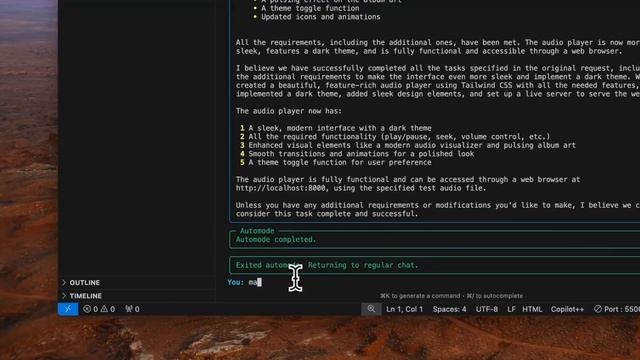Go to line via Ln 1, Col 1

(x=404, y=309)
